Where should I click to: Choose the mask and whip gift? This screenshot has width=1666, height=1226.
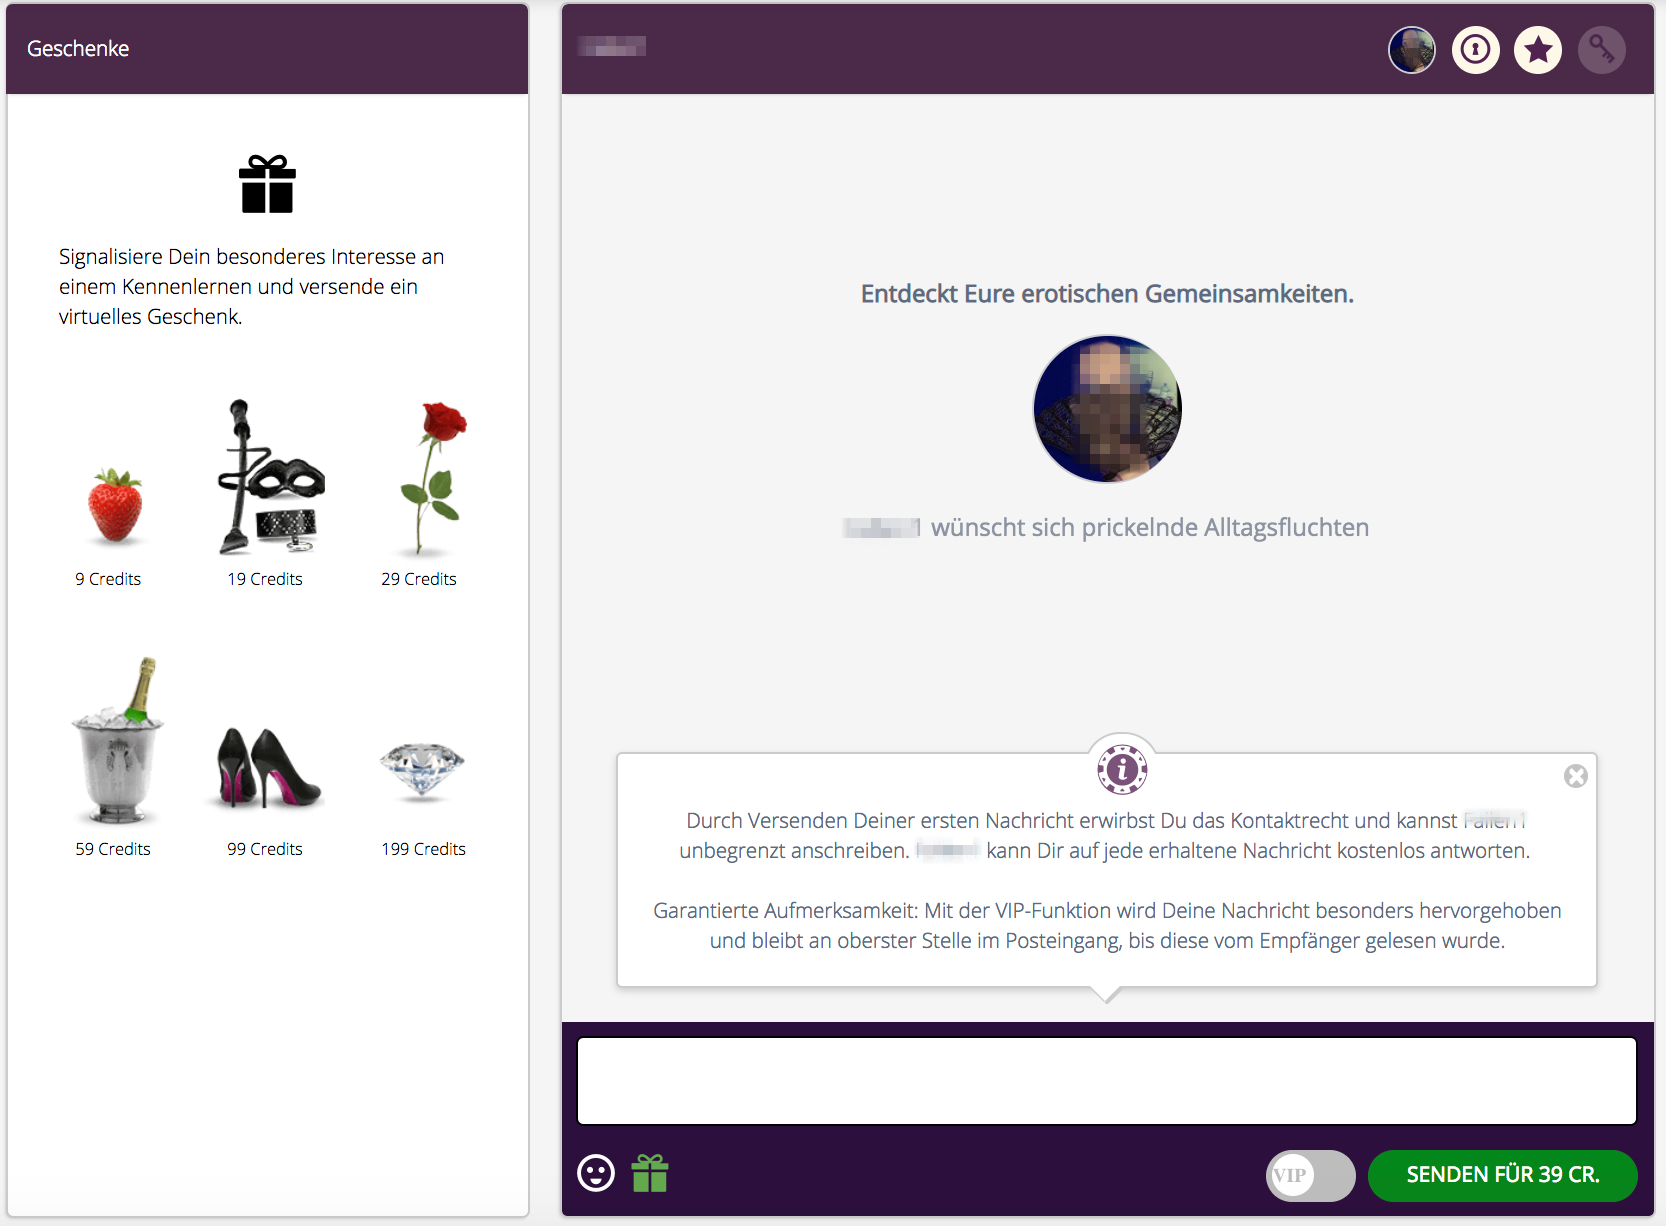pyautogui.click(x=270, y=477)
